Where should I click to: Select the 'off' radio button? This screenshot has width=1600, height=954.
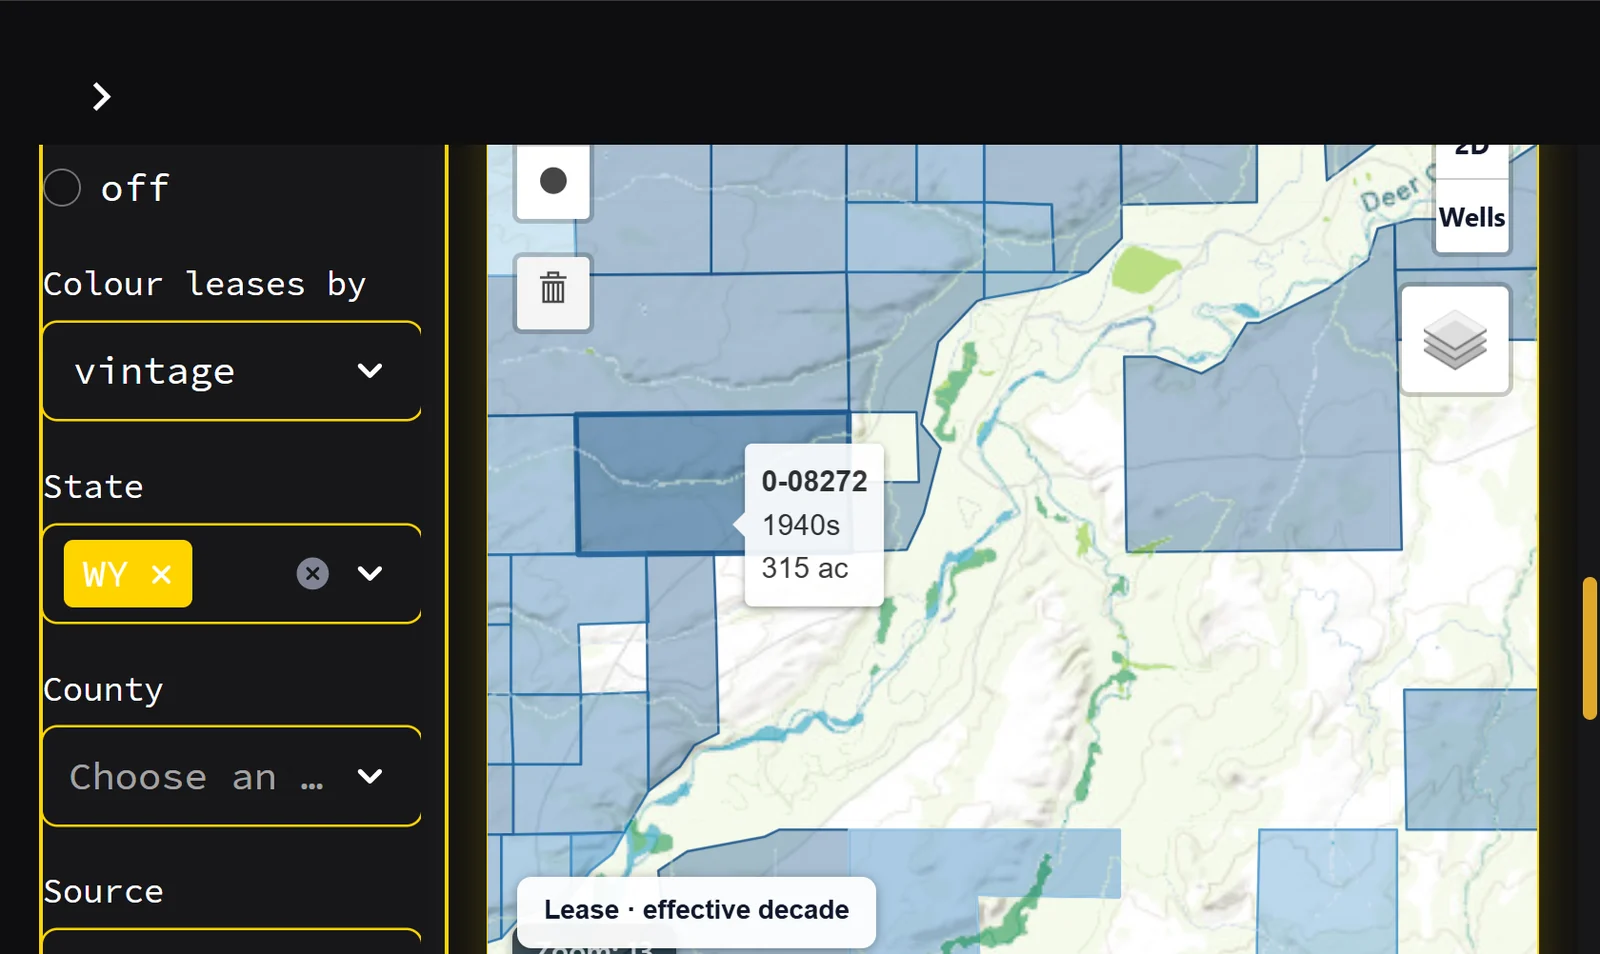pyautogui.click(x=62, y=187)
